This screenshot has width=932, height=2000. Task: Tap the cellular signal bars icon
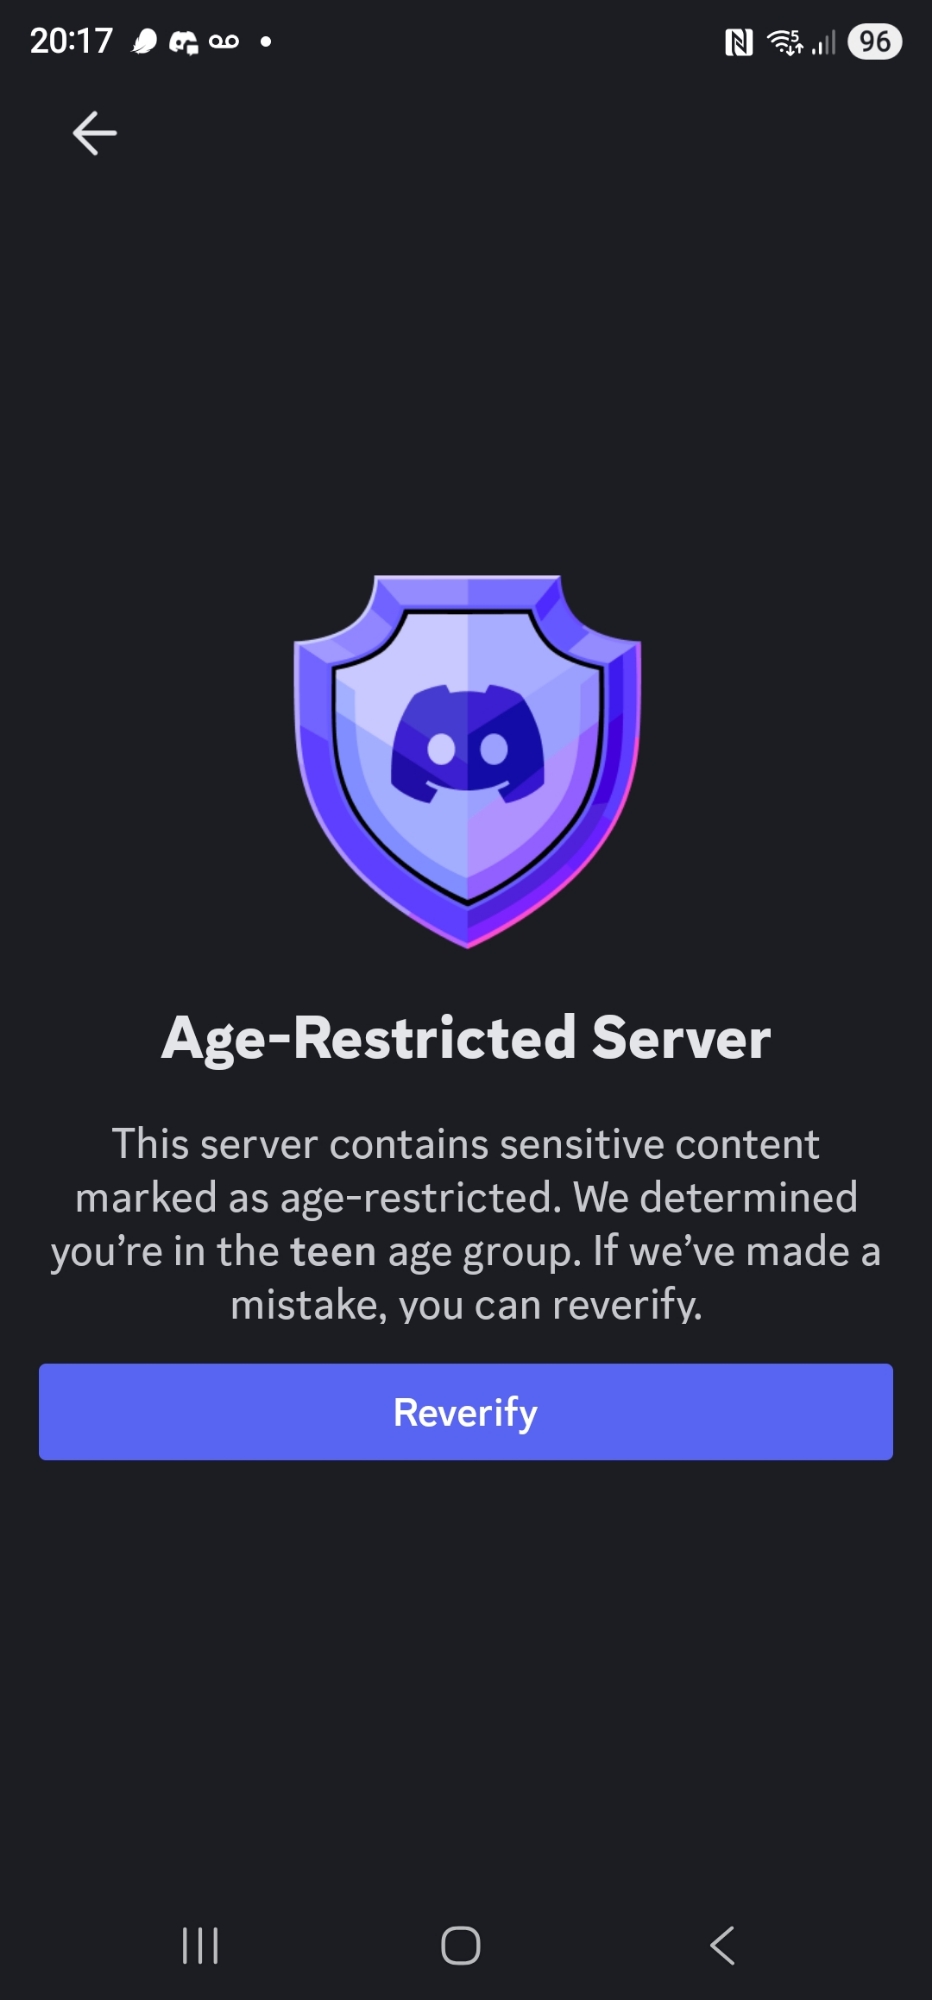(x=823, y=42)
